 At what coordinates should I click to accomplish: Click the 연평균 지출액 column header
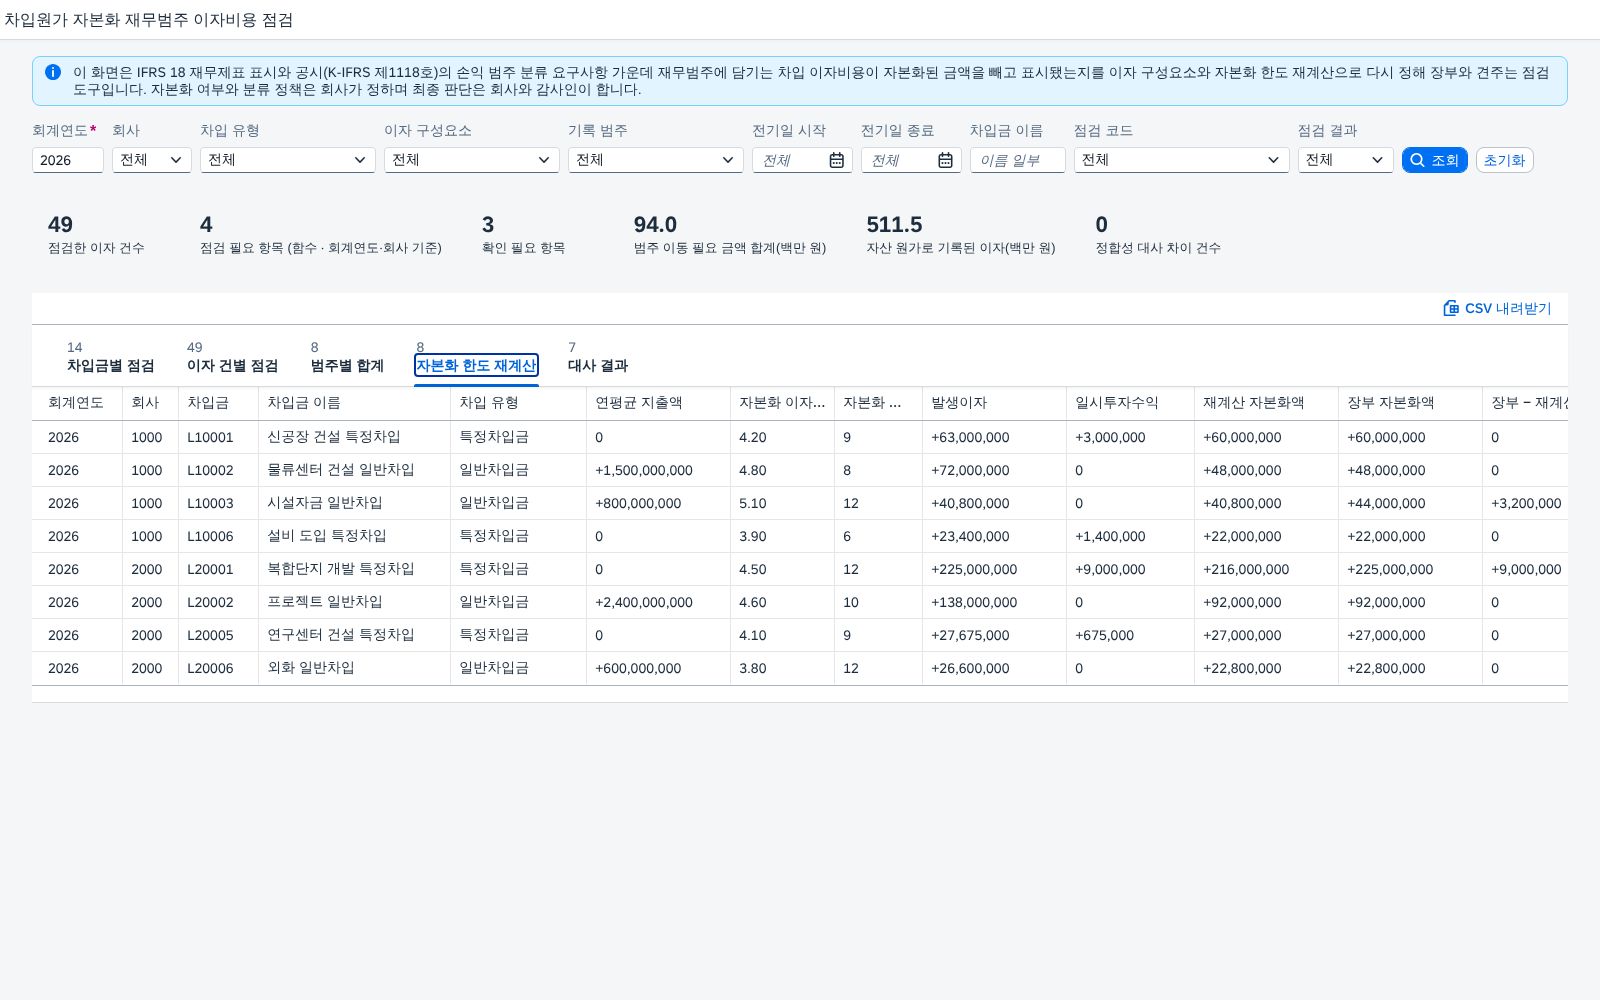658,403
